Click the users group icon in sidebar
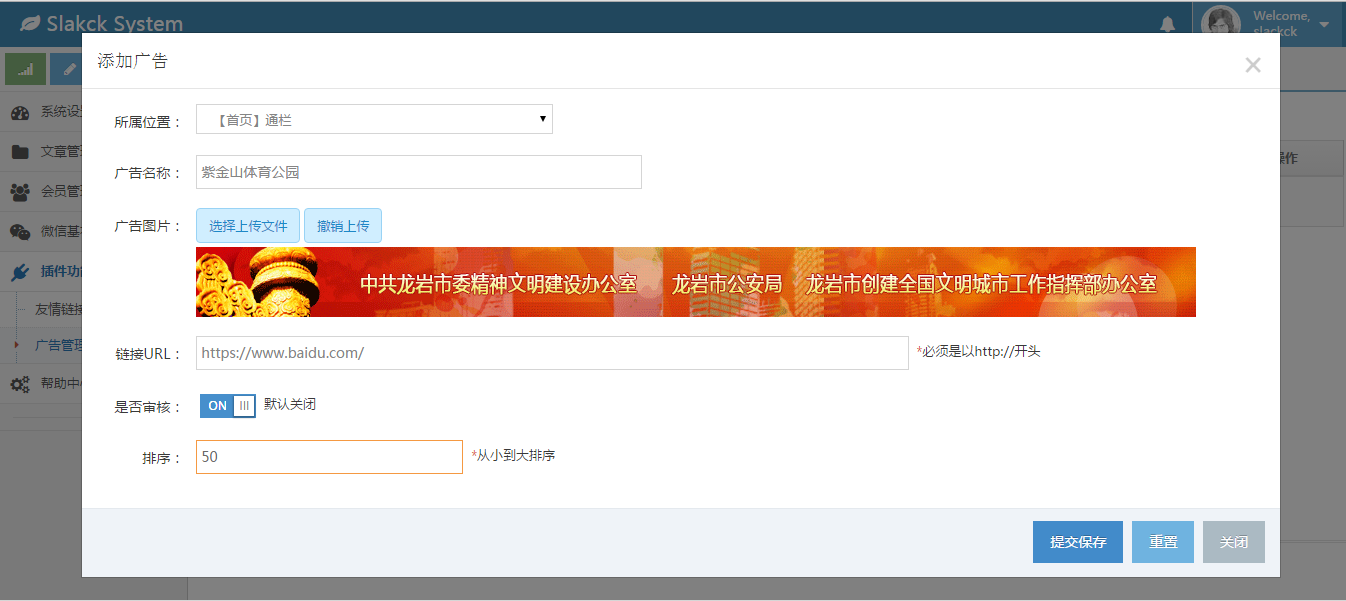Screen dimensions: 1346x601 [x=20, y=192]
